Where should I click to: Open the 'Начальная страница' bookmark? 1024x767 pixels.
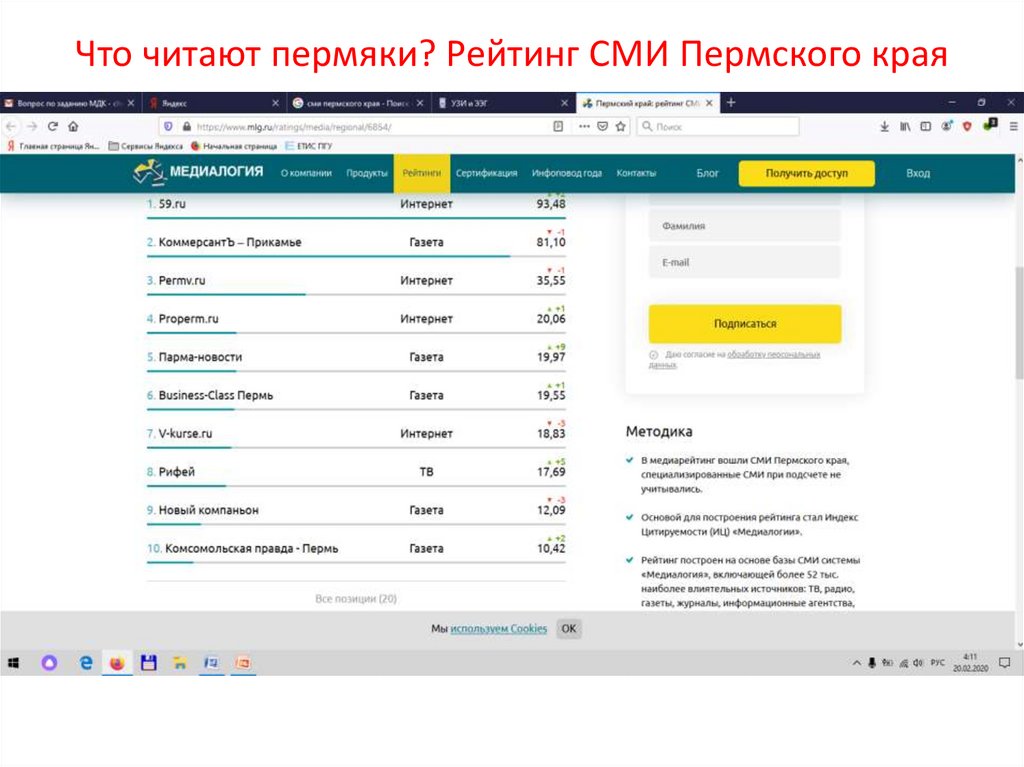point(234,146)
